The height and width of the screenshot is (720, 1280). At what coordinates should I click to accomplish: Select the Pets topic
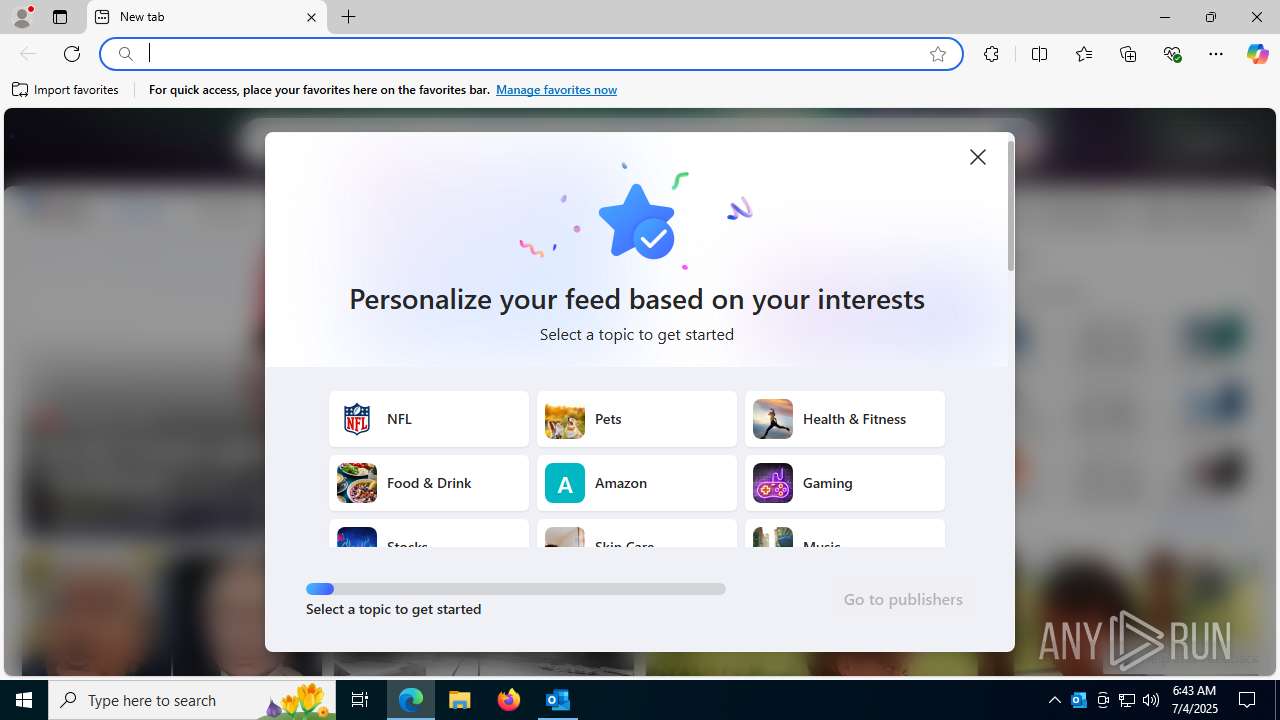pos(637,419)
